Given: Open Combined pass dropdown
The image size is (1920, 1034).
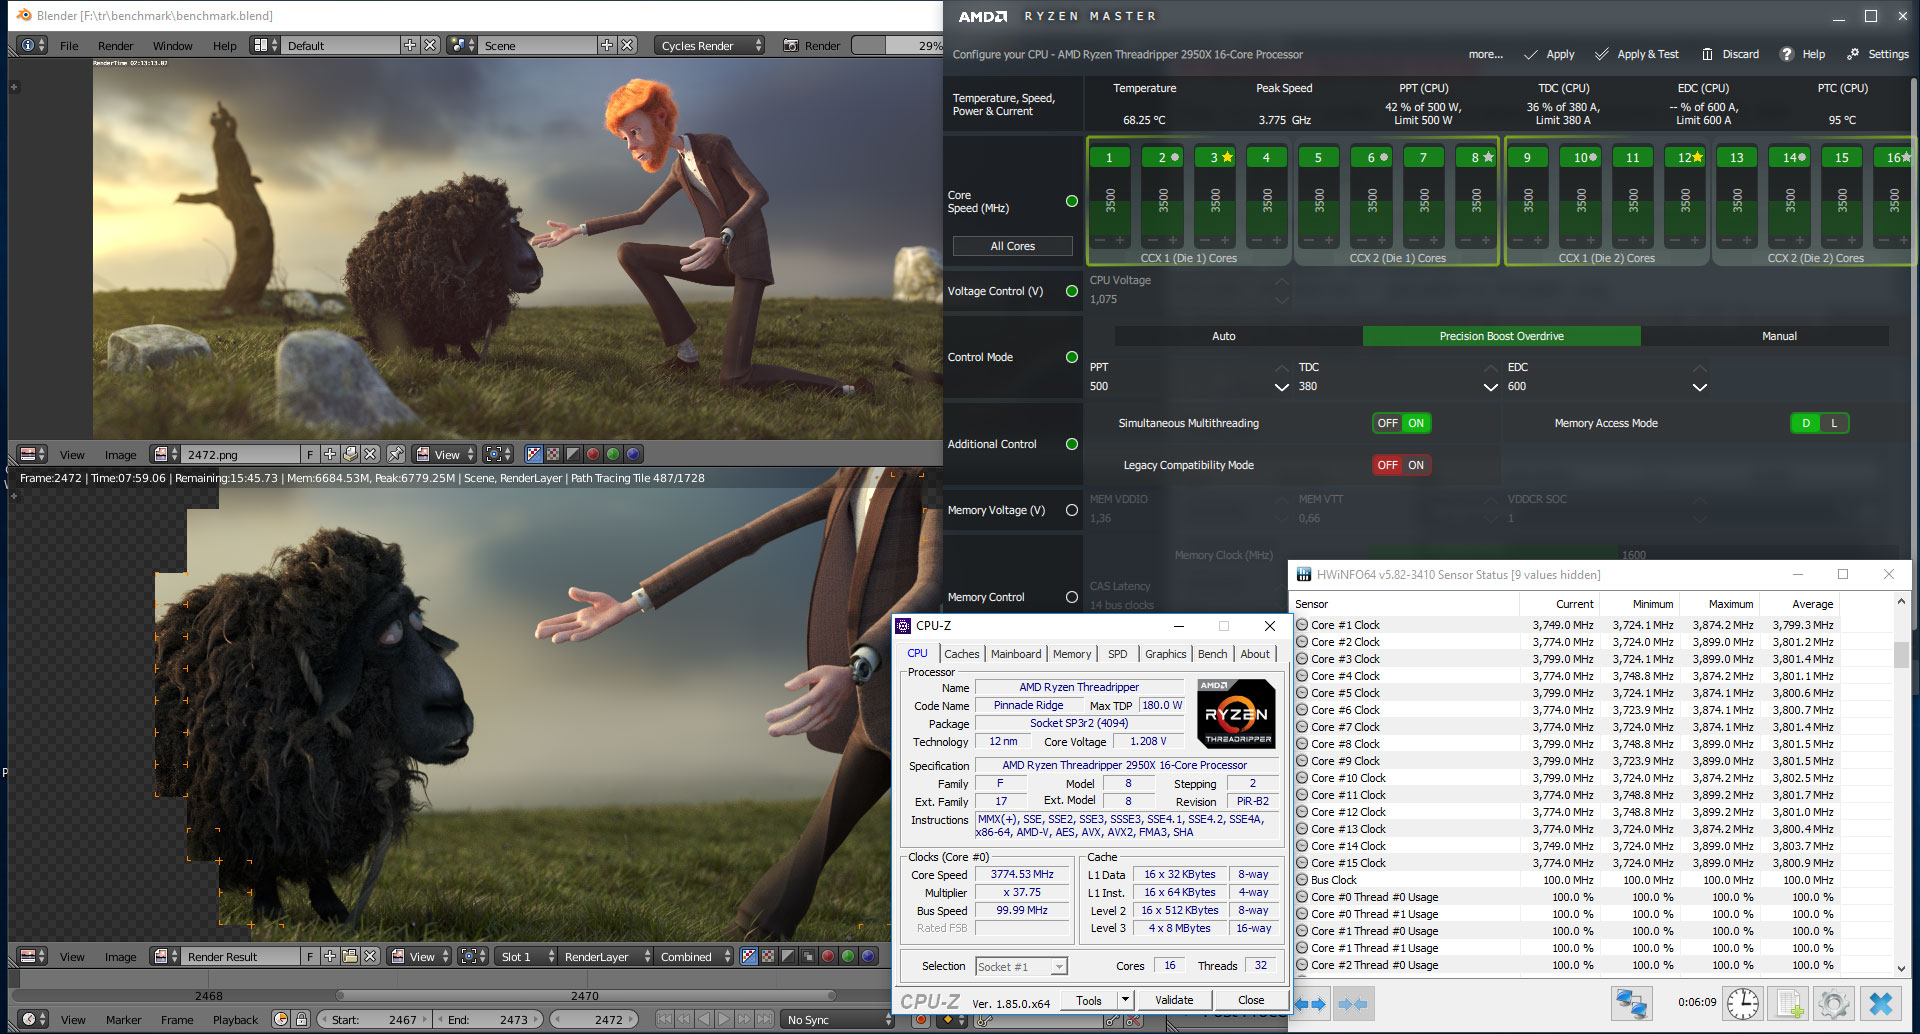Looking at the screenshot, I should (x=695, y=956).
